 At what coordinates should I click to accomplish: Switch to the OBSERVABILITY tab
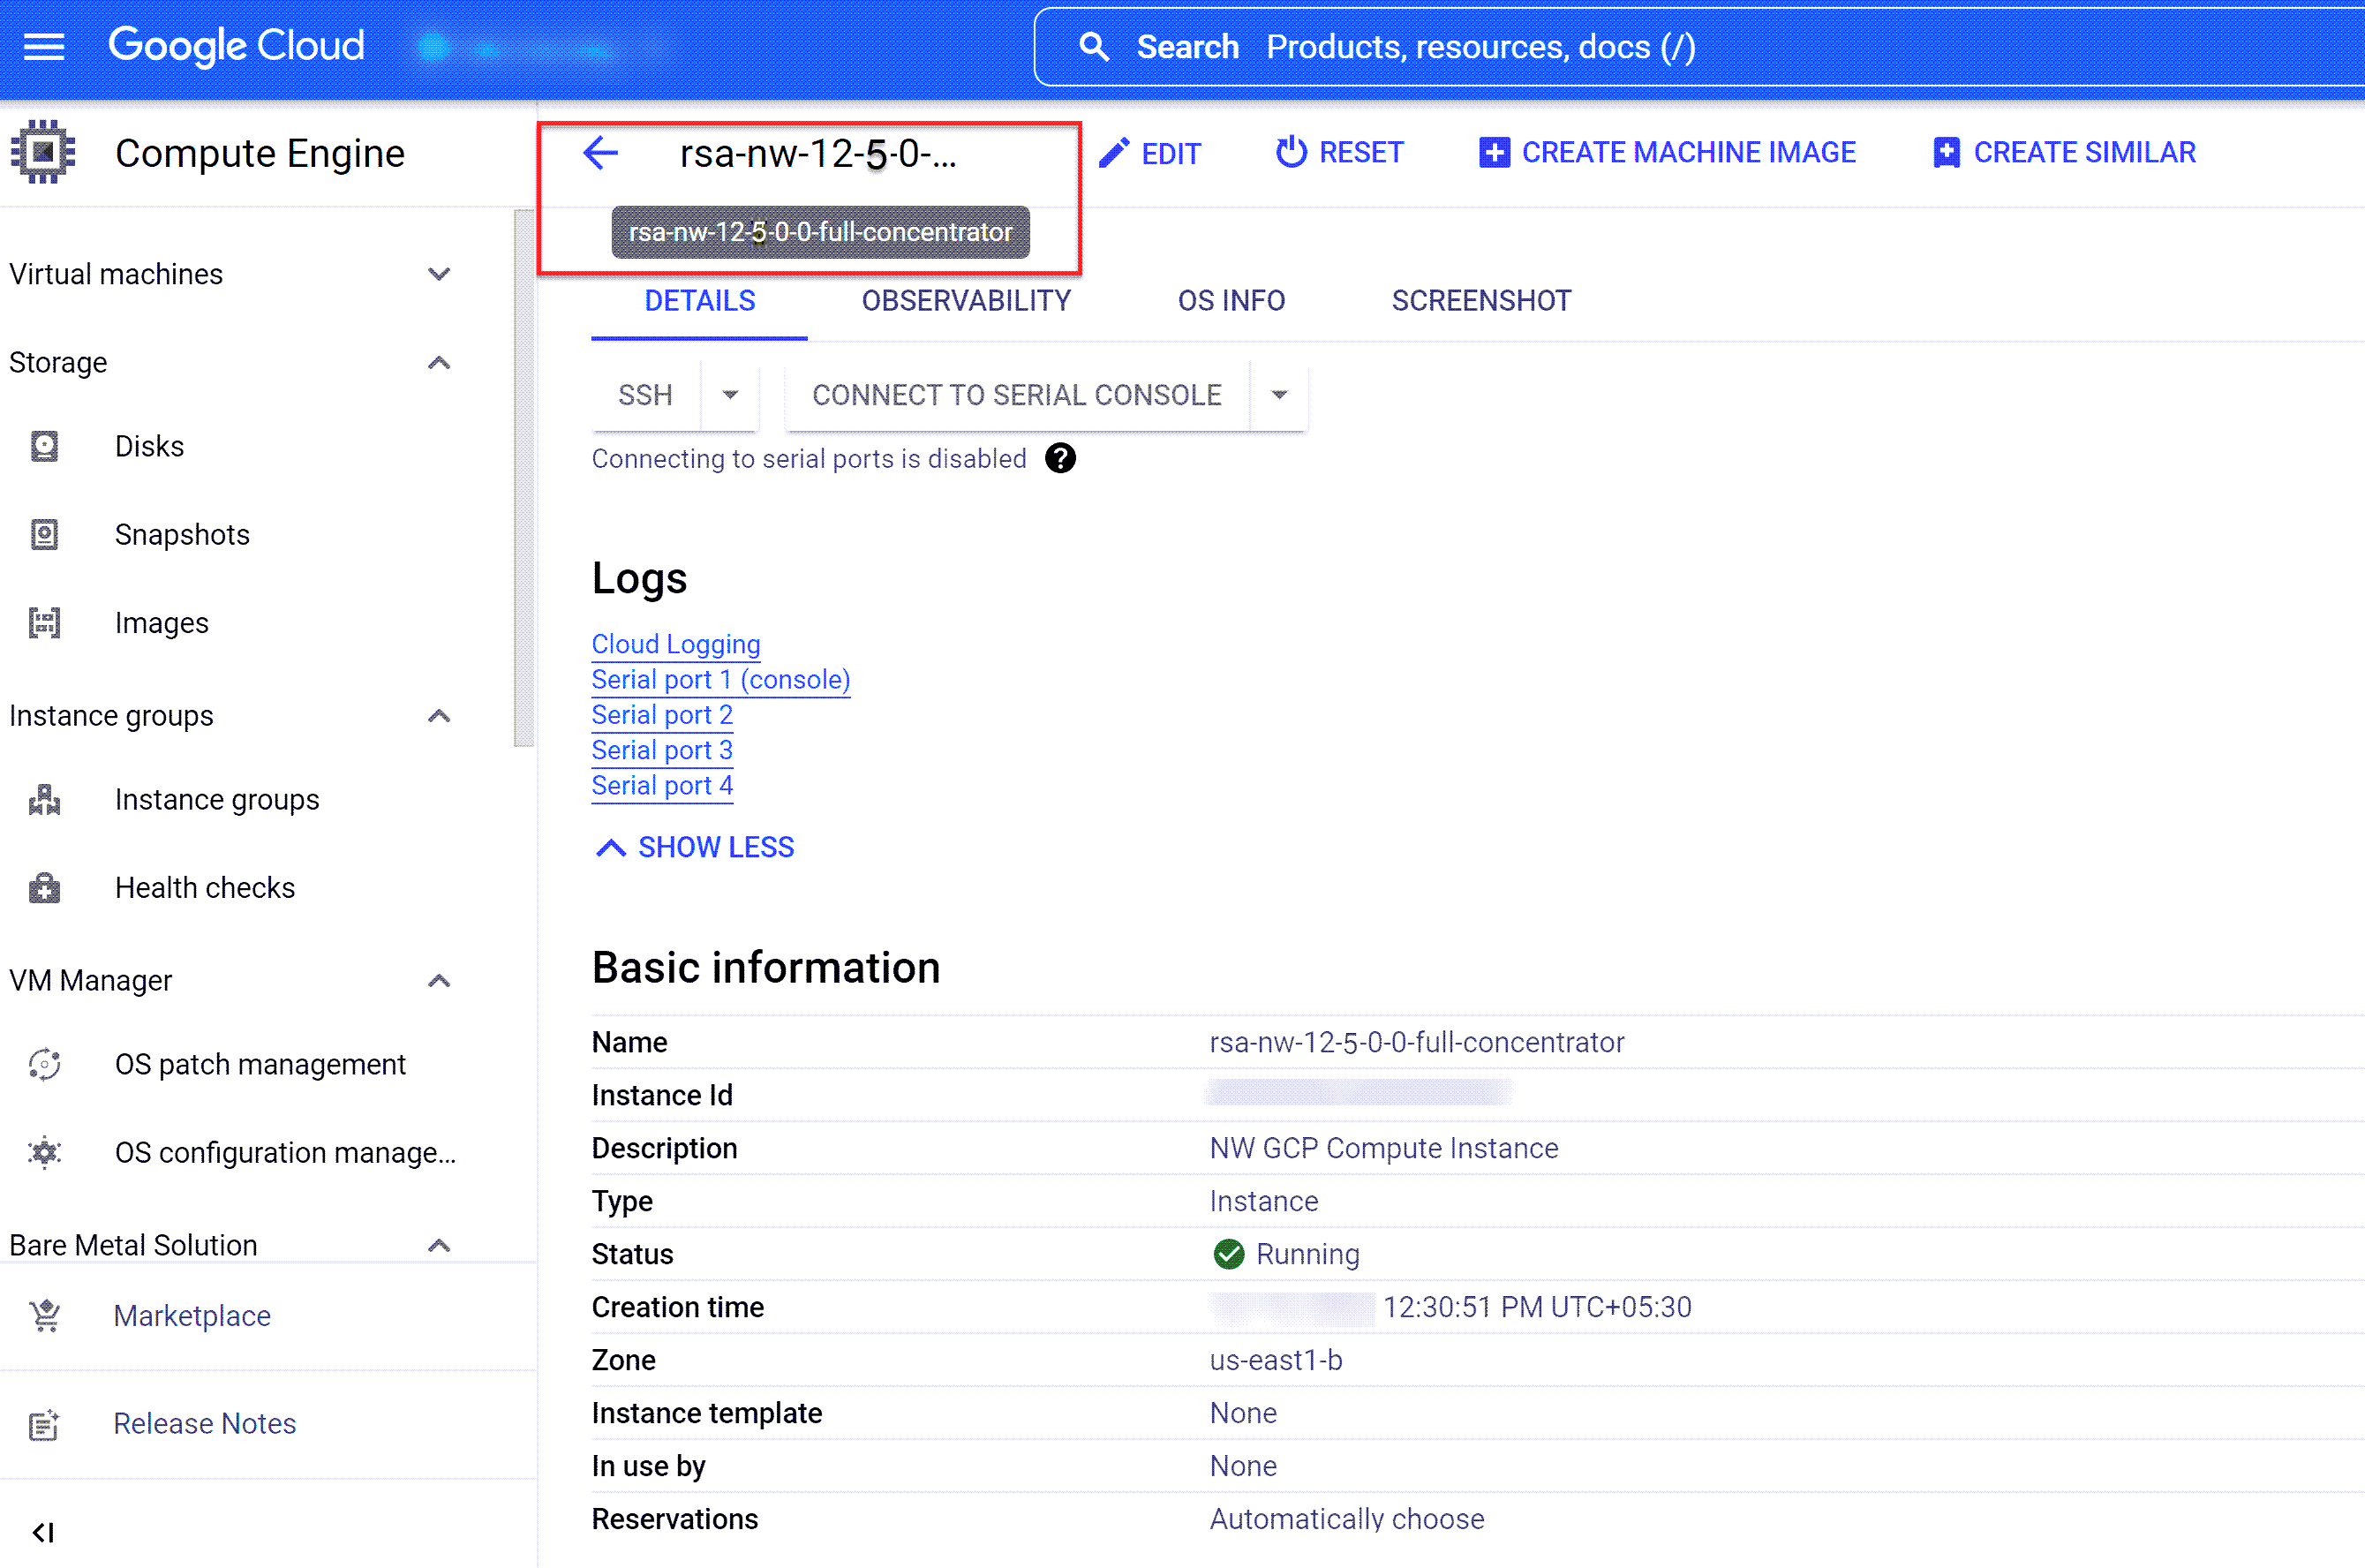pyautogui.click(x=966, y=300)
